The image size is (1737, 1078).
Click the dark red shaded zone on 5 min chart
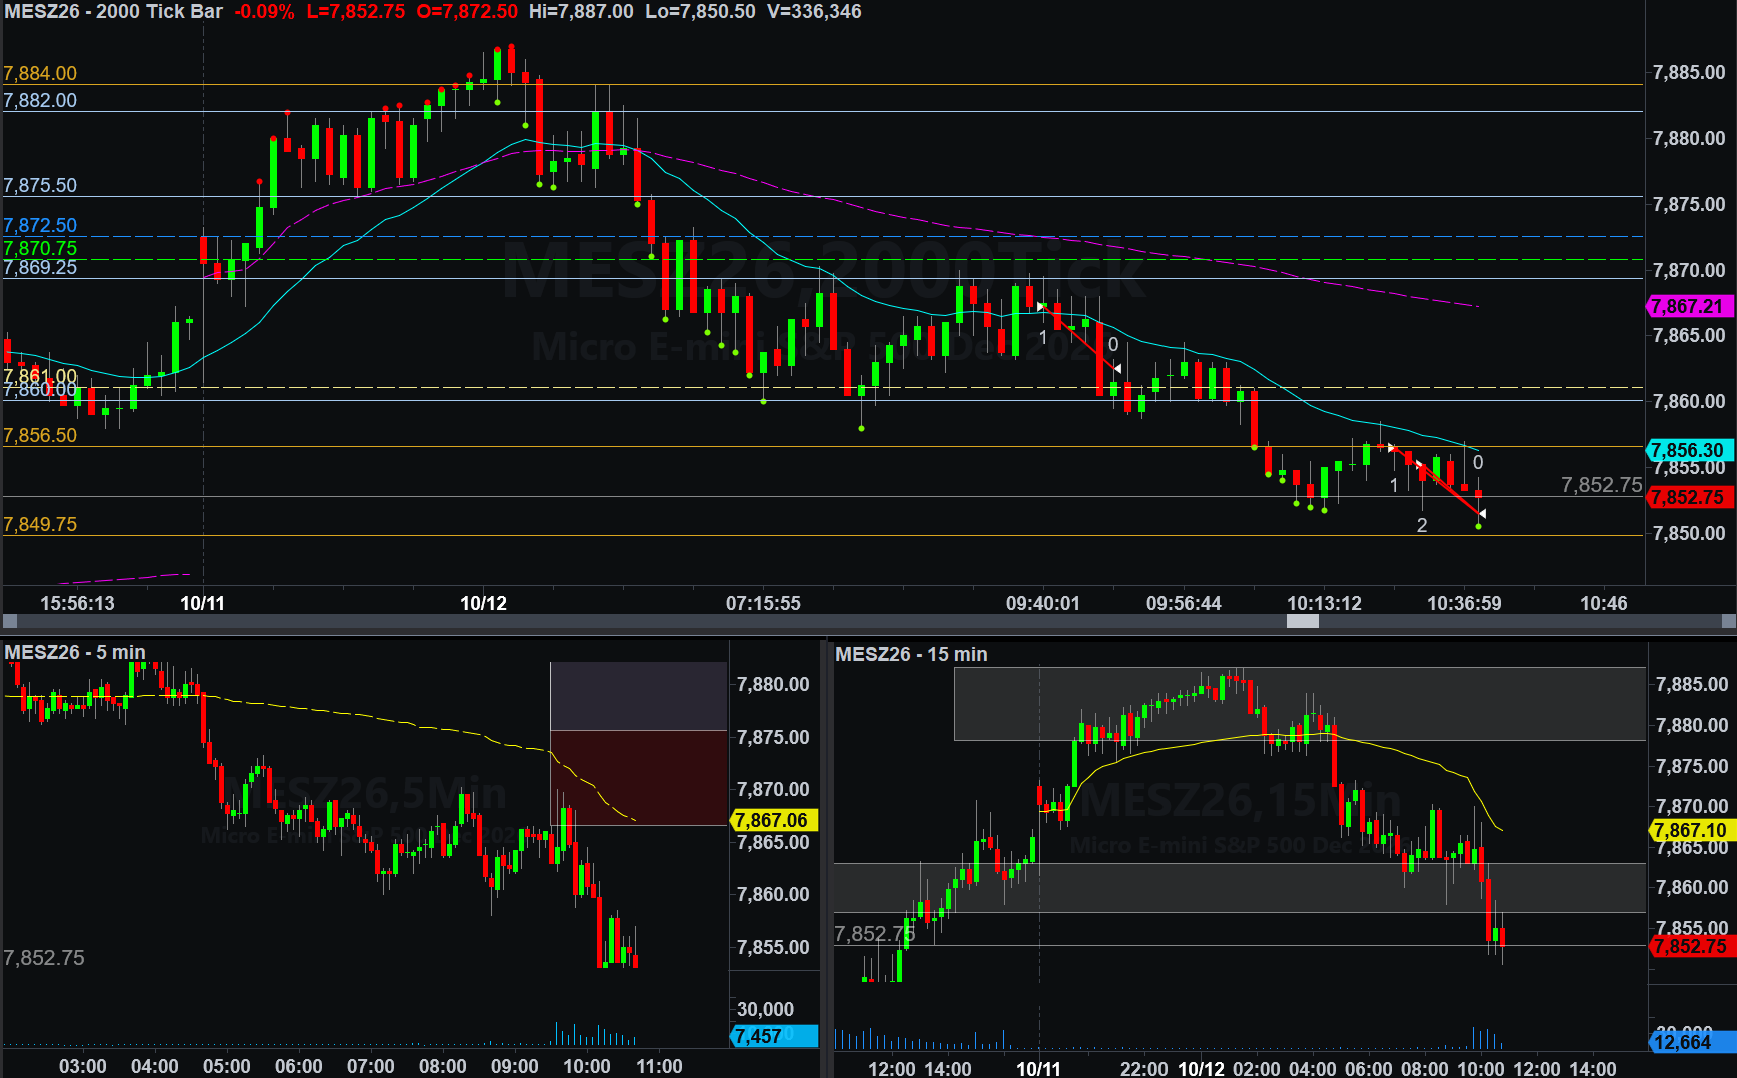tap(638, 777)
